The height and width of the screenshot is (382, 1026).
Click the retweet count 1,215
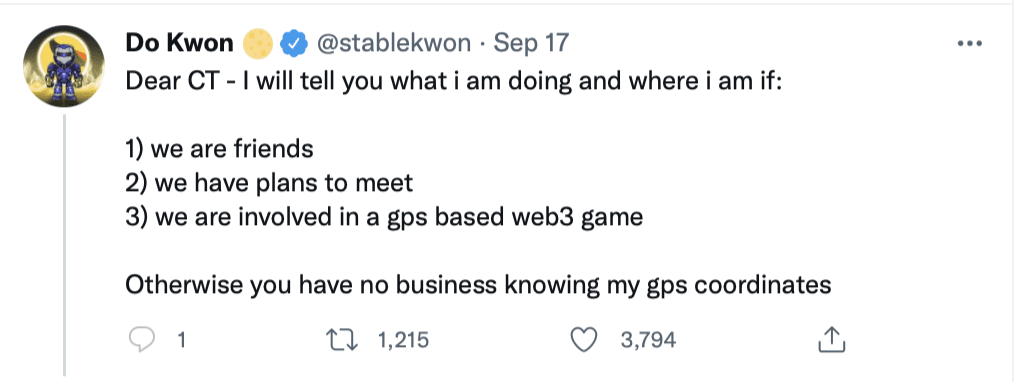point(403,340)
